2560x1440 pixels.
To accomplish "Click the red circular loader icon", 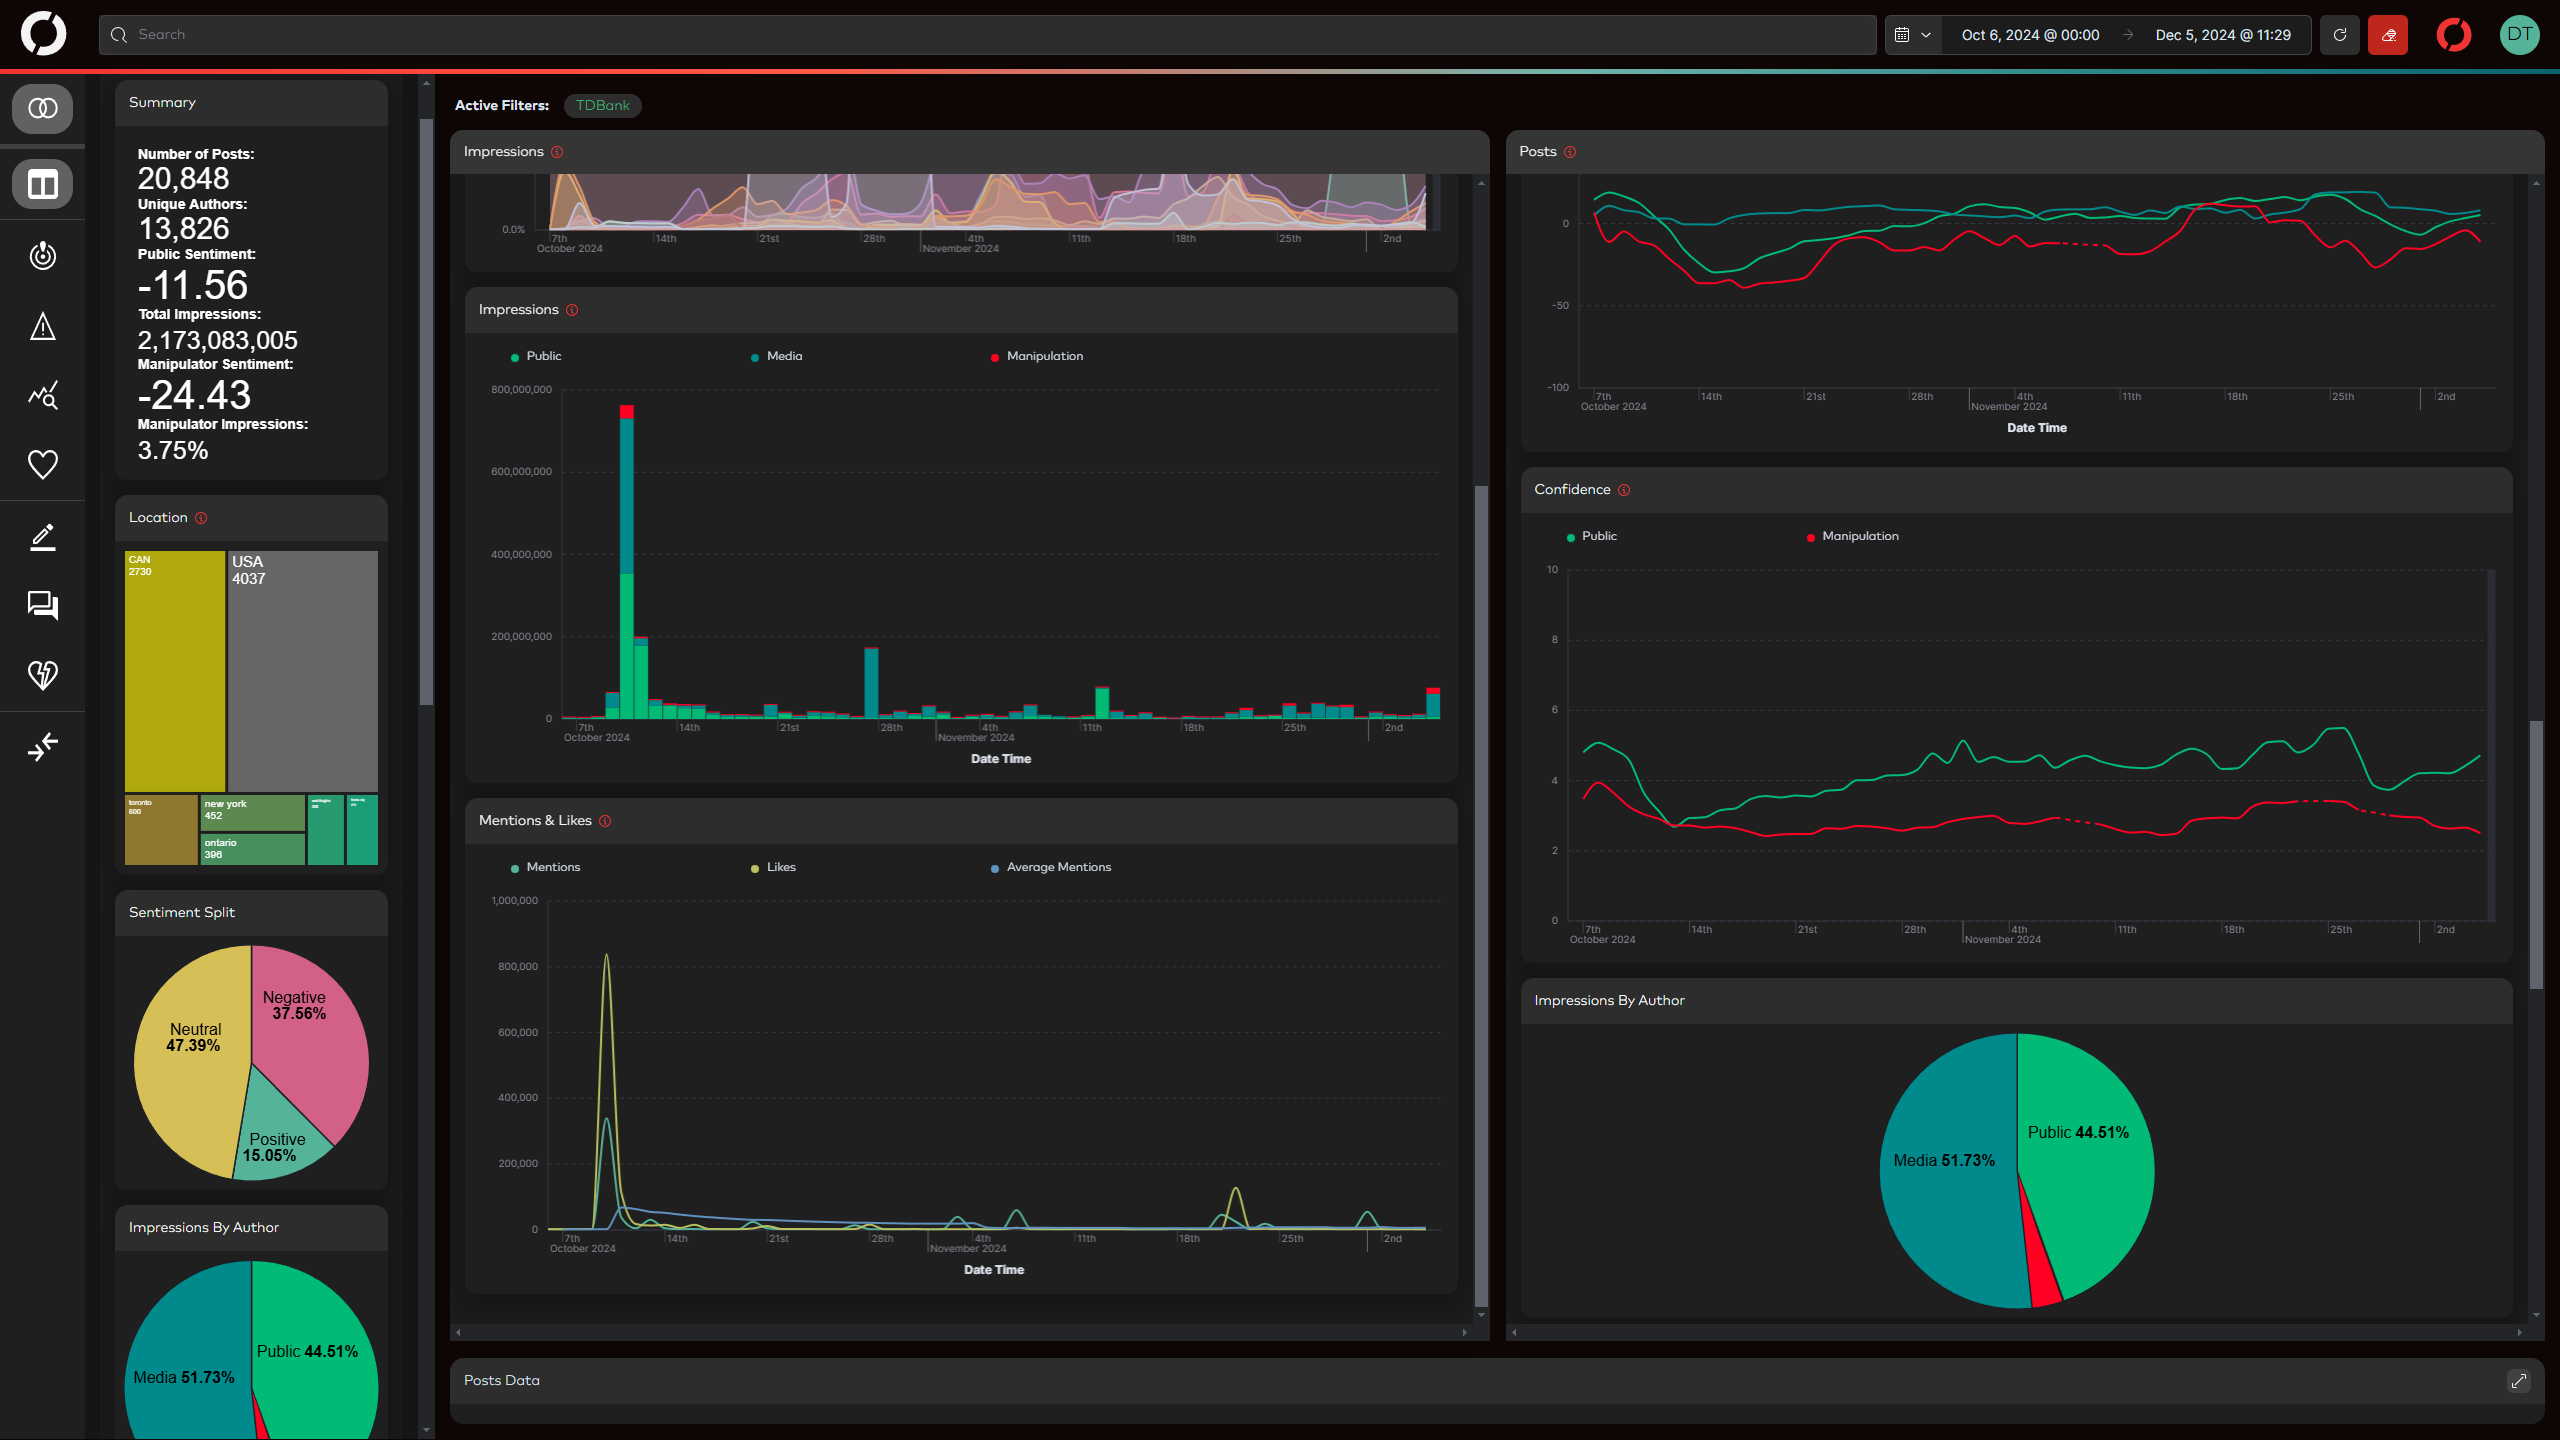I will 2454,35.
